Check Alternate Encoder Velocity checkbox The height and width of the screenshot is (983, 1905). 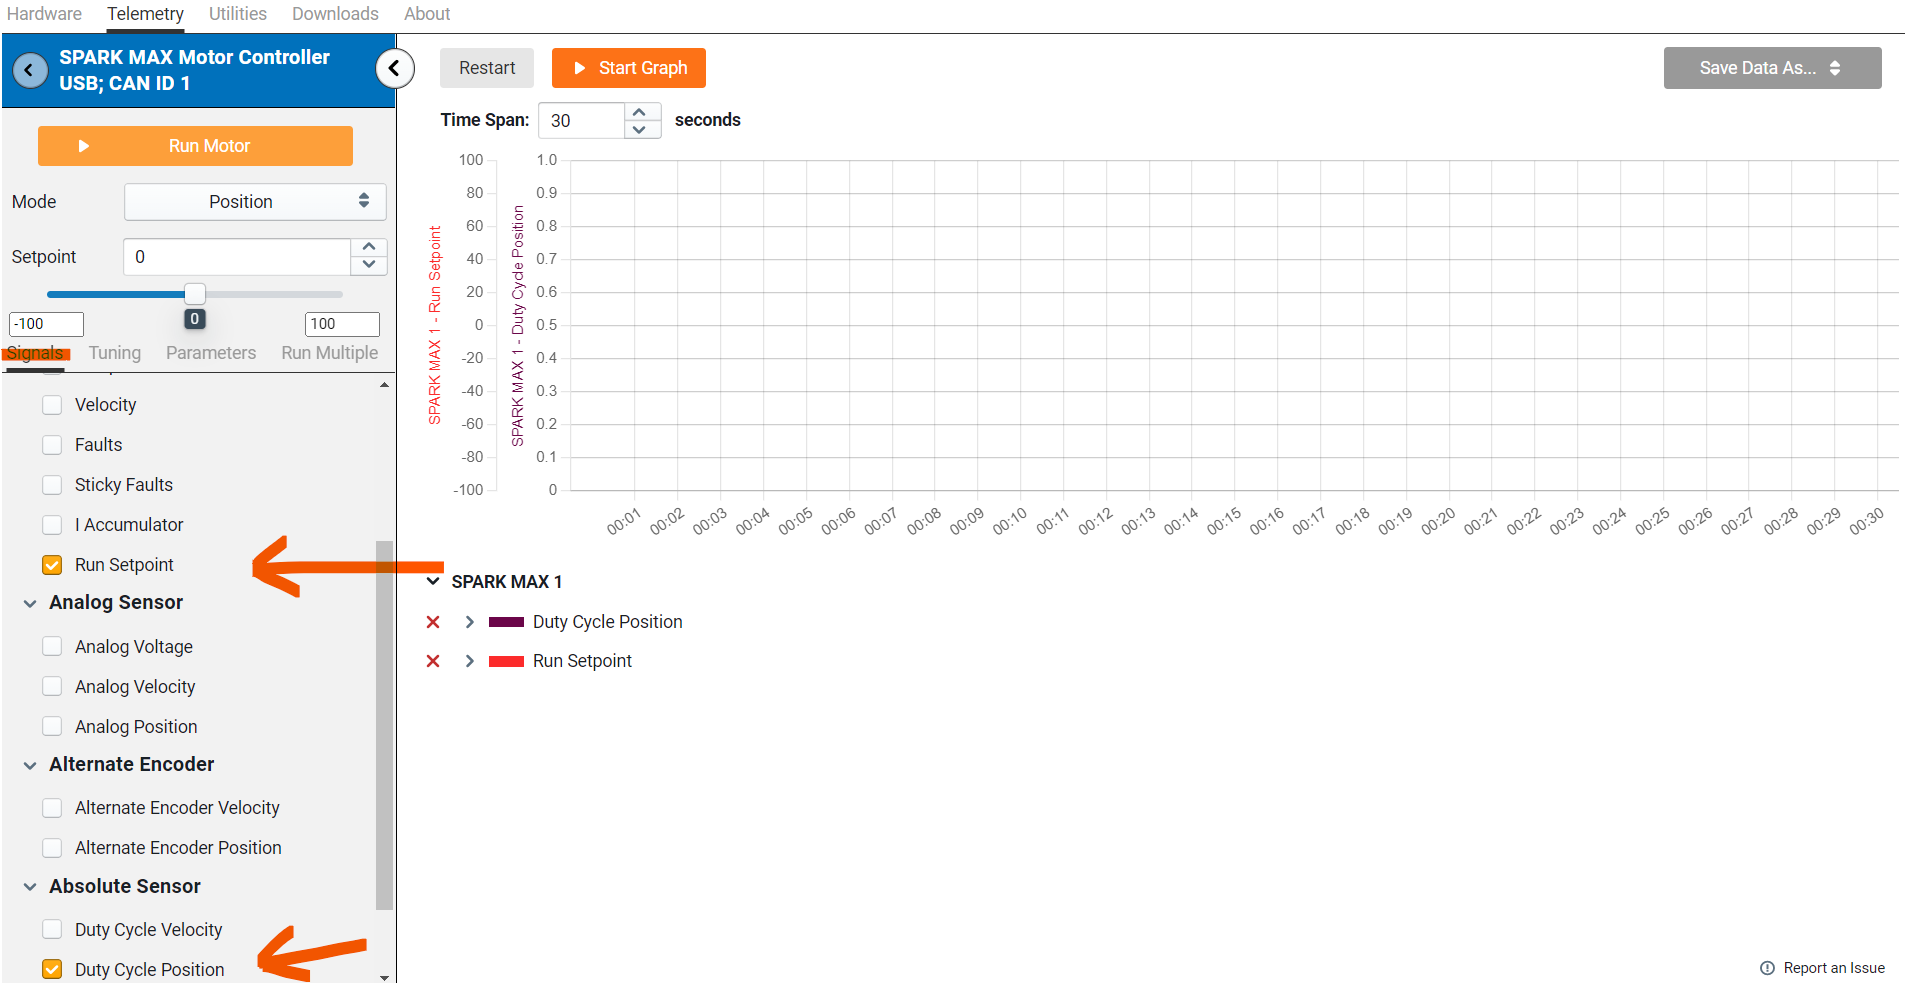(x=52, y=808)
